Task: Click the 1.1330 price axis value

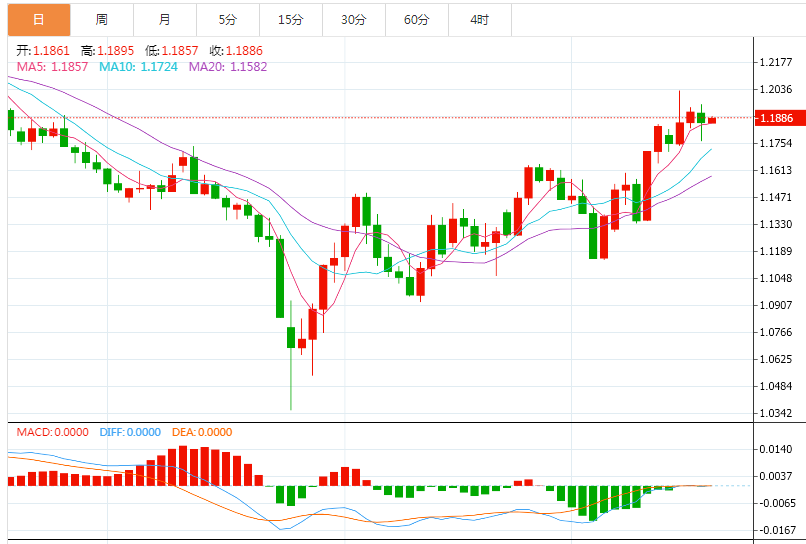Action: (776, 224)
